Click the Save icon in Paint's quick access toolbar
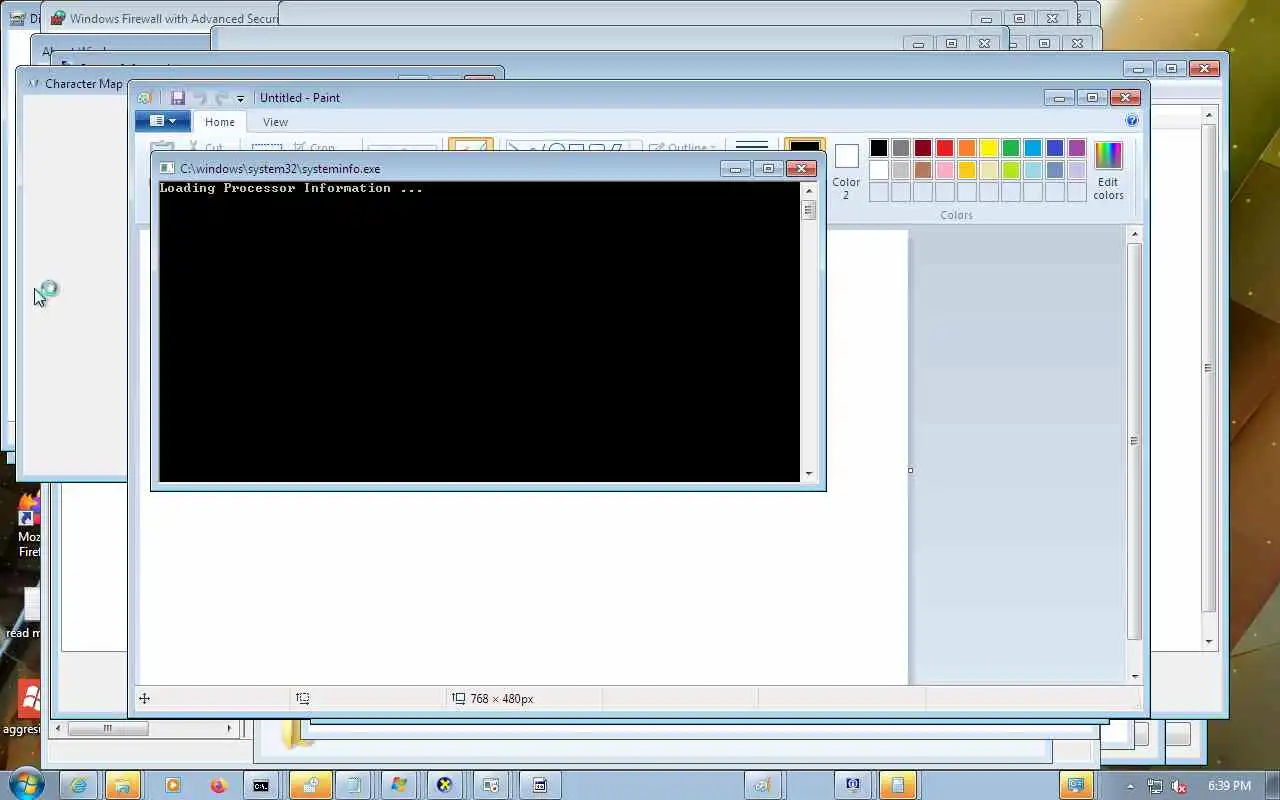The height and width of the screenshot is (800, 1280). [178, 98]
